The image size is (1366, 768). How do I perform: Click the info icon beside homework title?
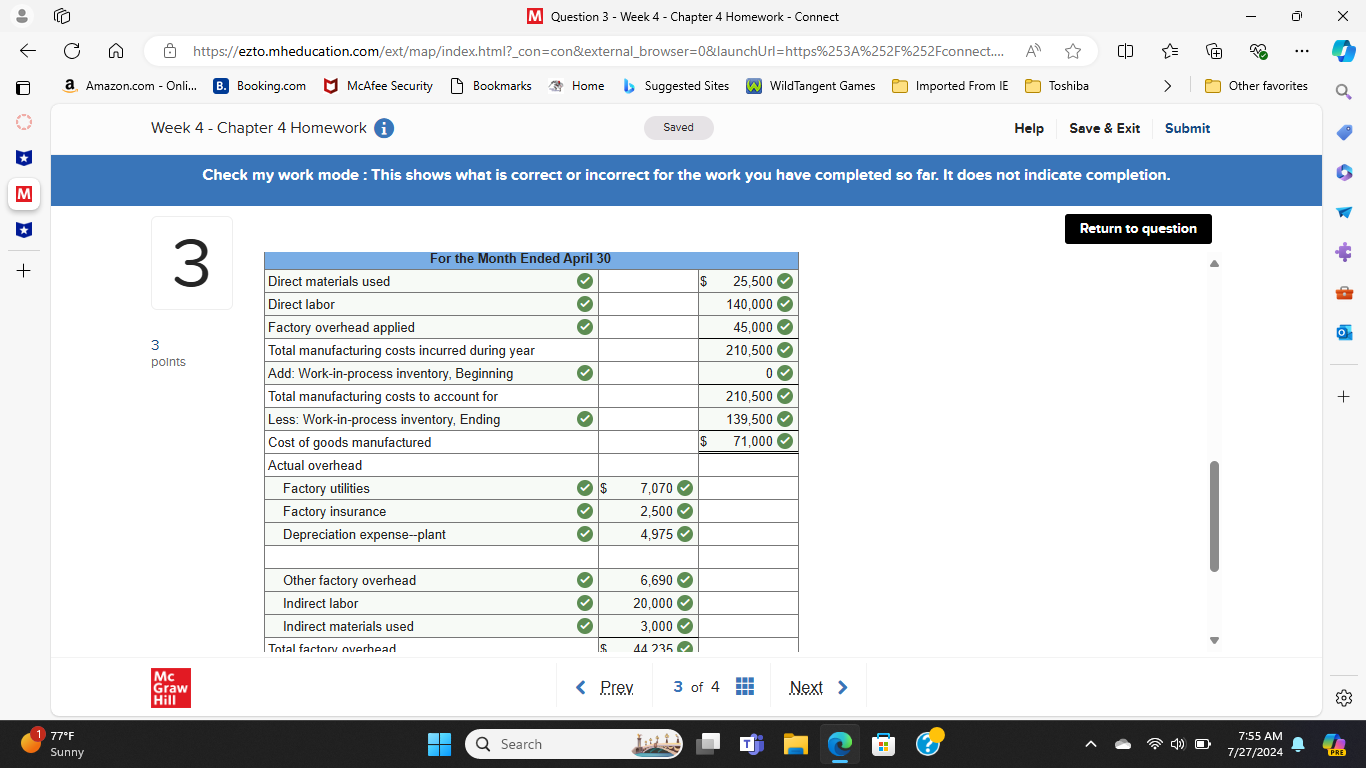(384, 128)
